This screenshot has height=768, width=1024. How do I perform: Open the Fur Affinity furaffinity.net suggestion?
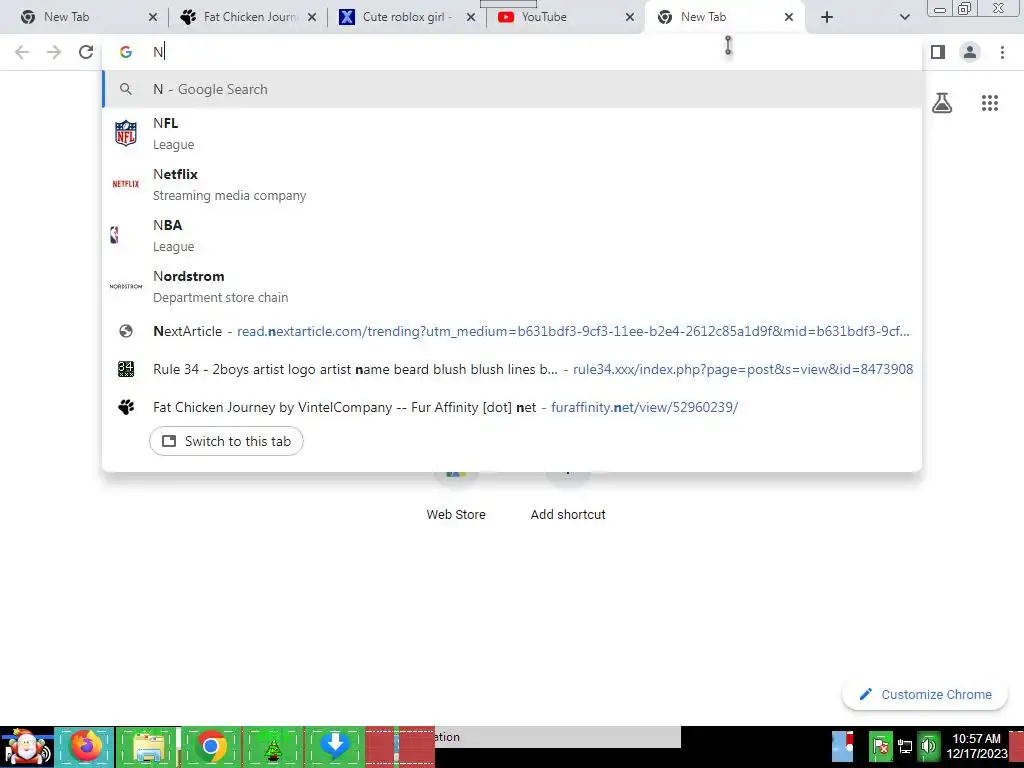pyautogui.click(x=512, y=407)
